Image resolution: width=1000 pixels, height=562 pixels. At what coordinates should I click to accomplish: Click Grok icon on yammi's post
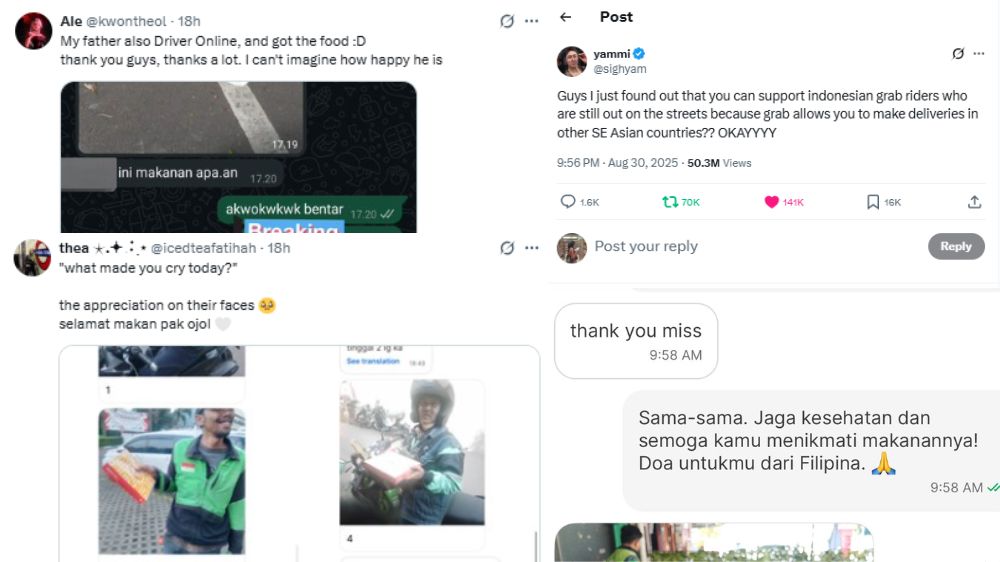coord(958,54)
